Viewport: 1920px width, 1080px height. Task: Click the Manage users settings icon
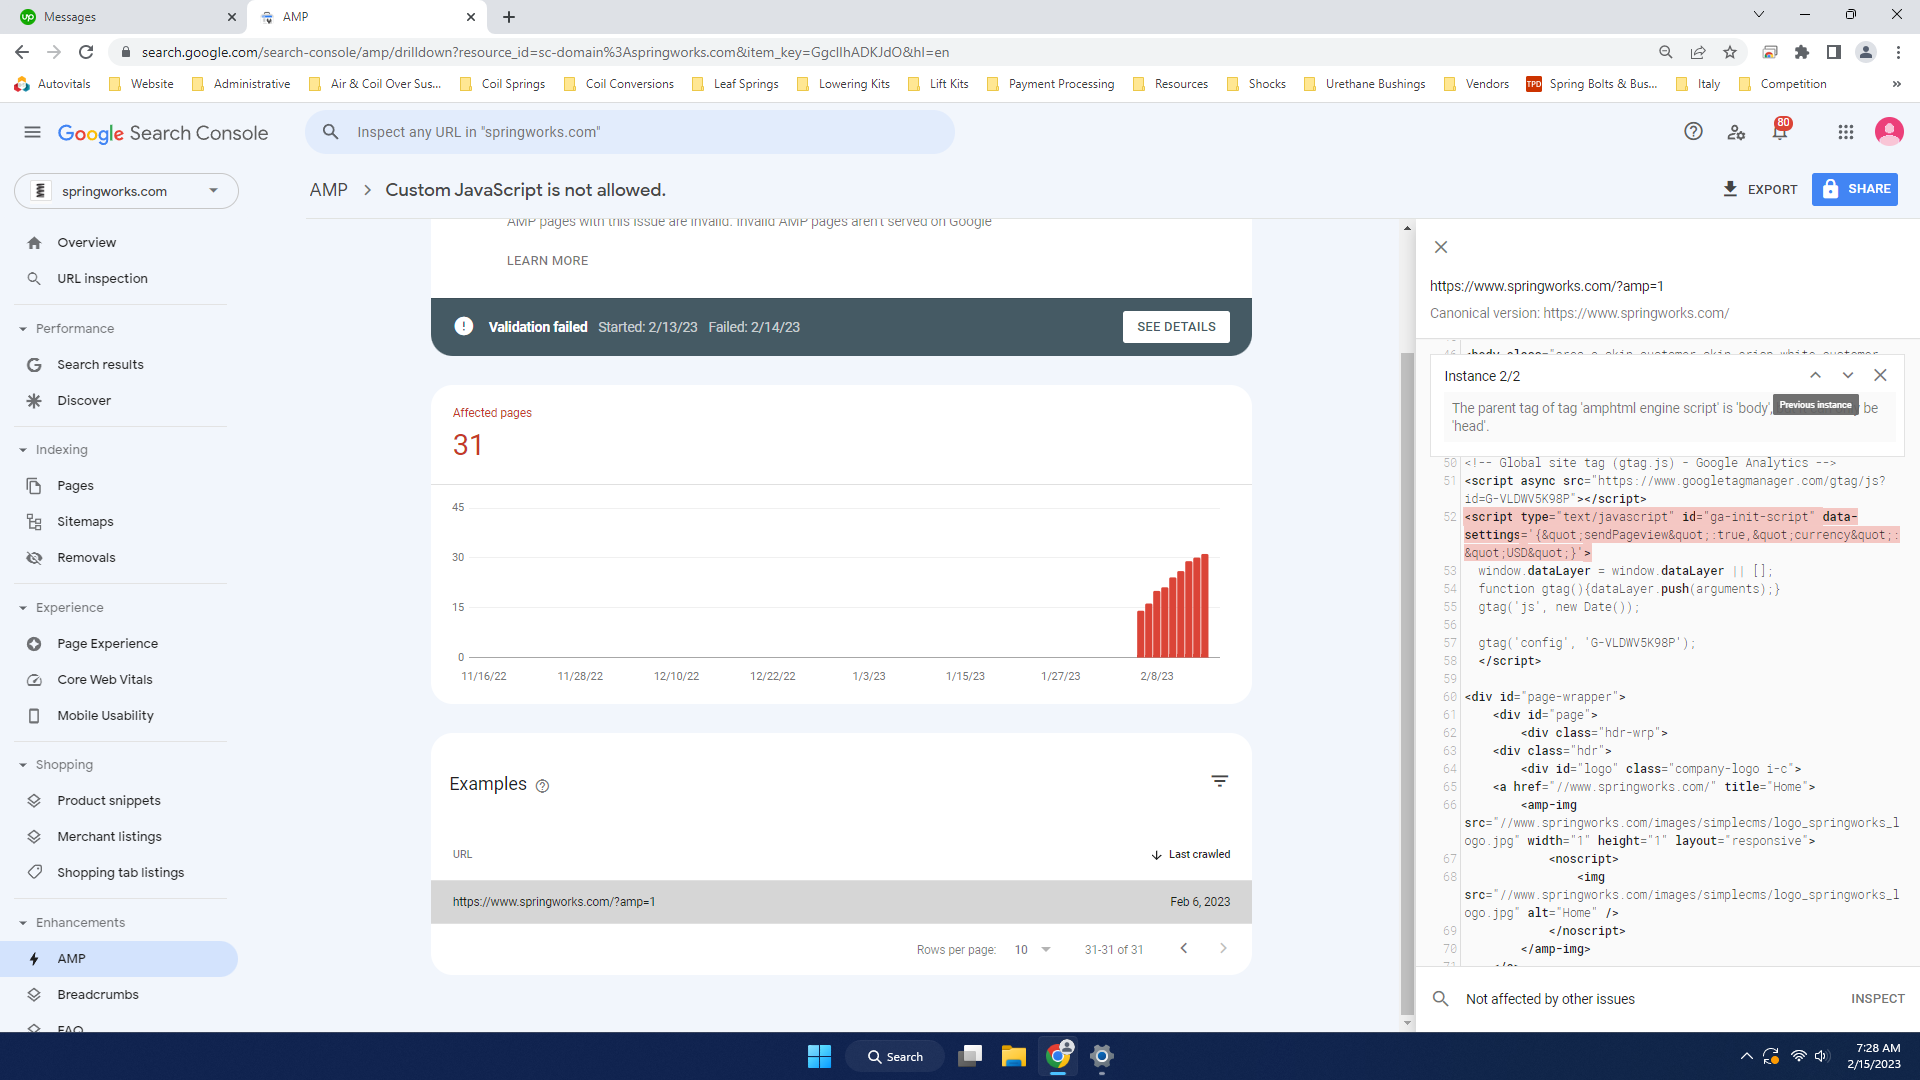[x=1736, y=132]
